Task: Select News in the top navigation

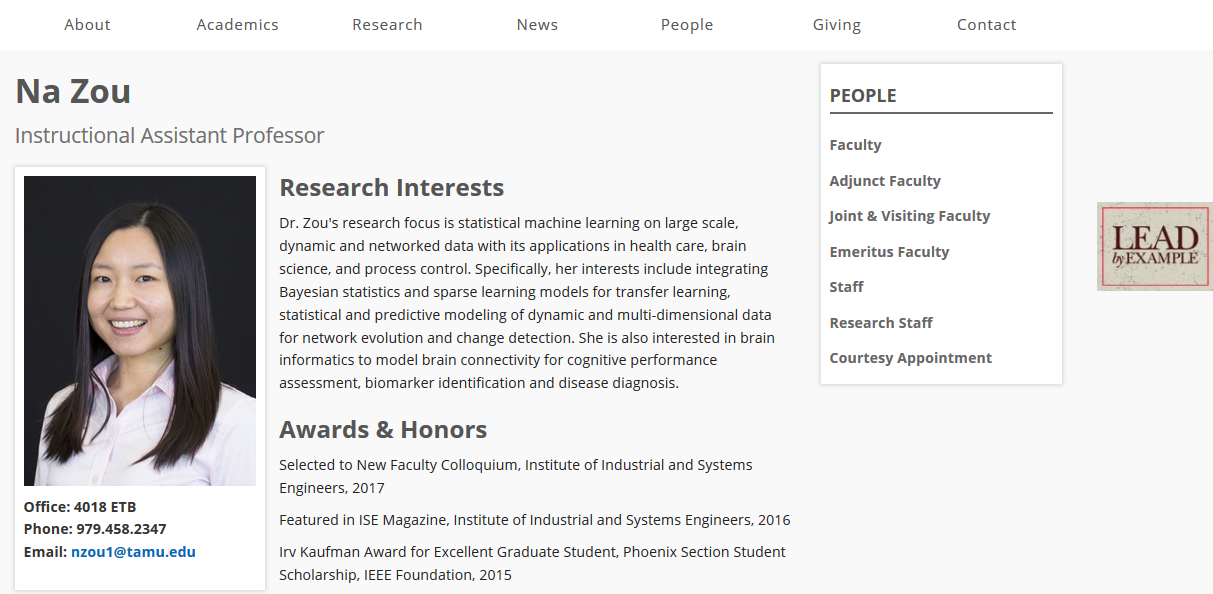Action: pos(537,25)
